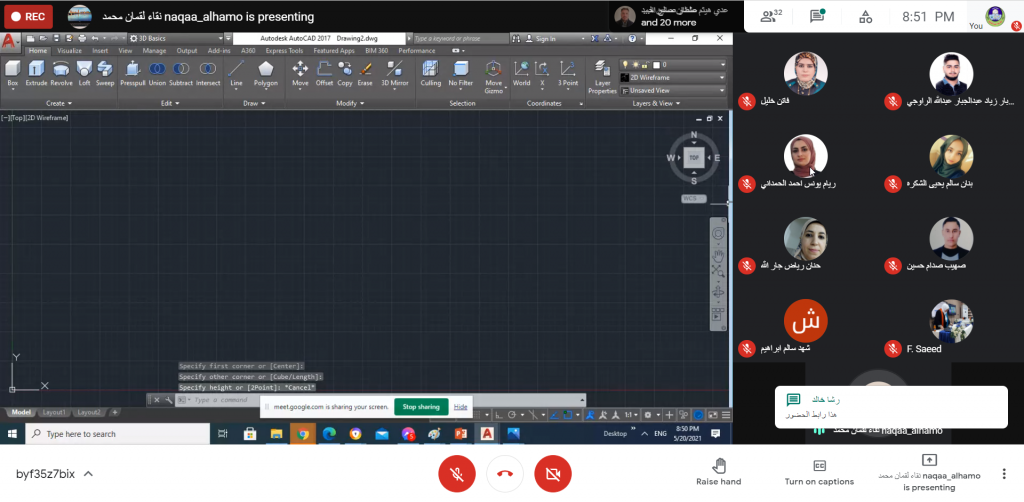This screenshot has height=502, width=1024.
Task: Hide the screen sharing notification bar
Action: [460, 407]
